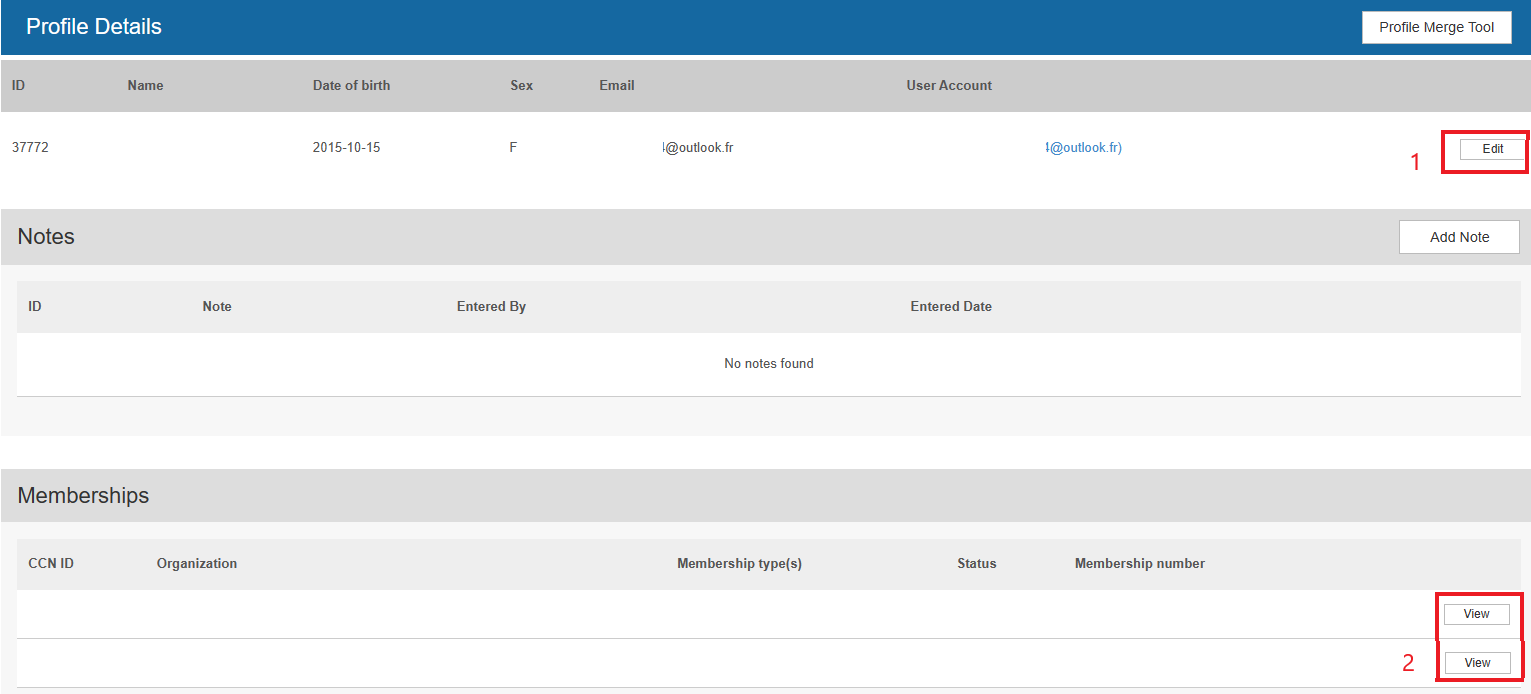
Task: Select the Organization column header
Action: (x=197, y=564)
